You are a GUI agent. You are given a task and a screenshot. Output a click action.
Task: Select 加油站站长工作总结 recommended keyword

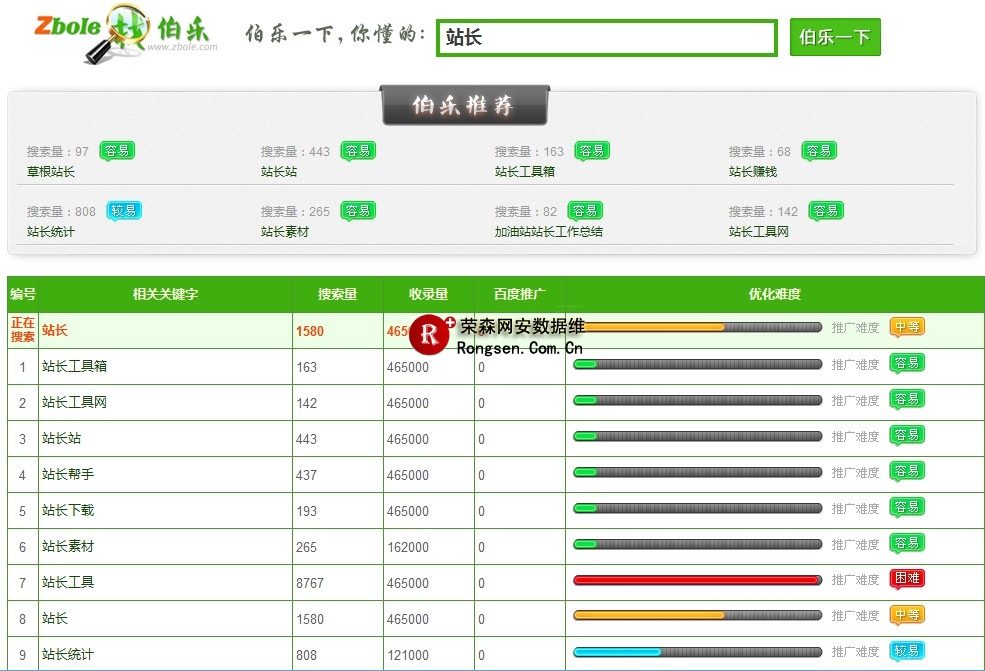[548, 232]
